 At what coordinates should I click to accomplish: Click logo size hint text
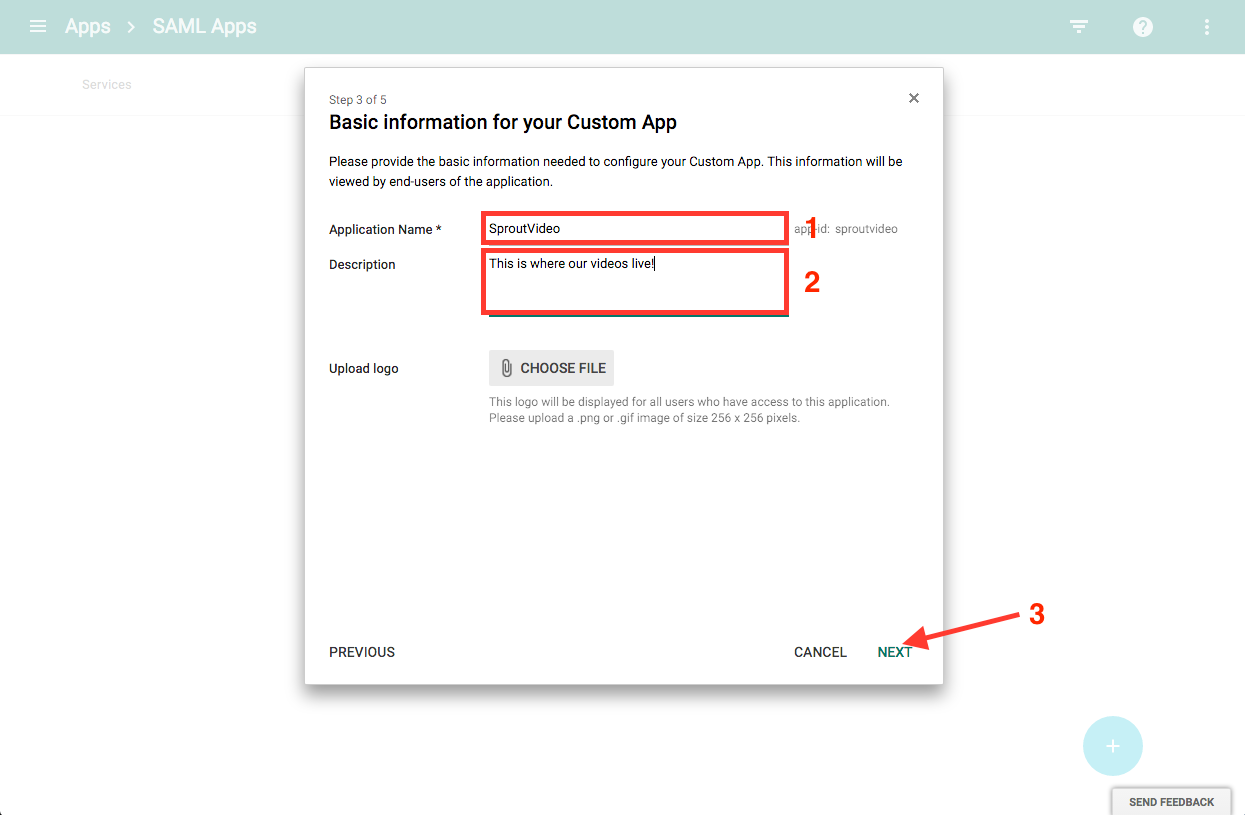[x=689, y=410]
